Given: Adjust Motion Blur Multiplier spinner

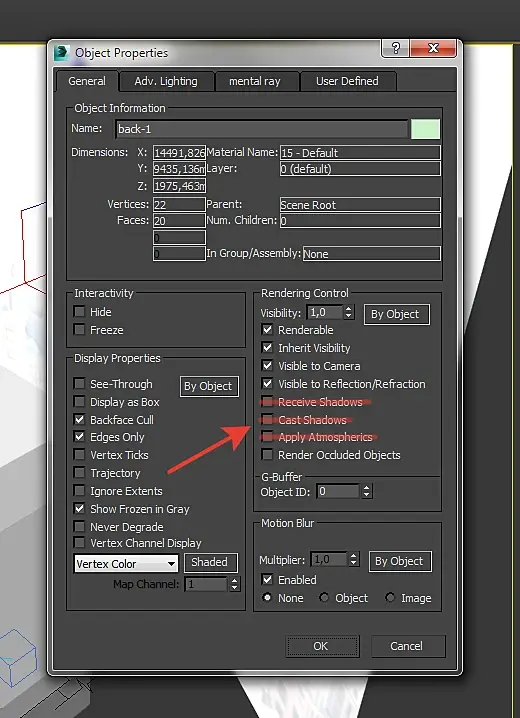Looking at the screenshot, I should click(353, 560).
